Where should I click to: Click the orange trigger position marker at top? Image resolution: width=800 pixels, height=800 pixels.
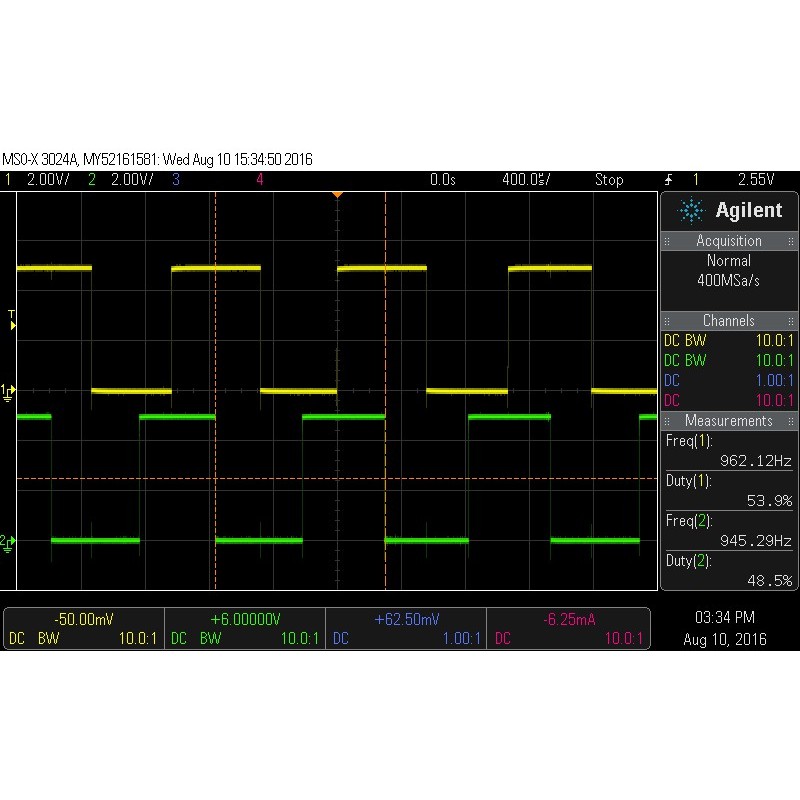pyautogui.click(x=338, y=194)
